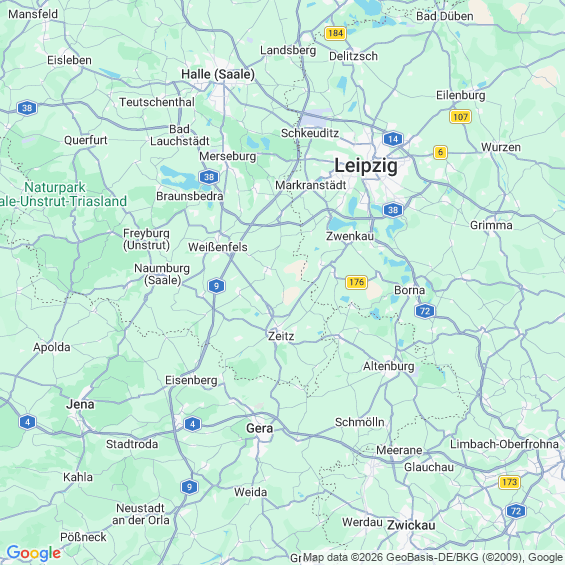The width and height of the screenshot is (565, 565).
Task: Click the B173 yellow road shield
Action: point(509,482)
